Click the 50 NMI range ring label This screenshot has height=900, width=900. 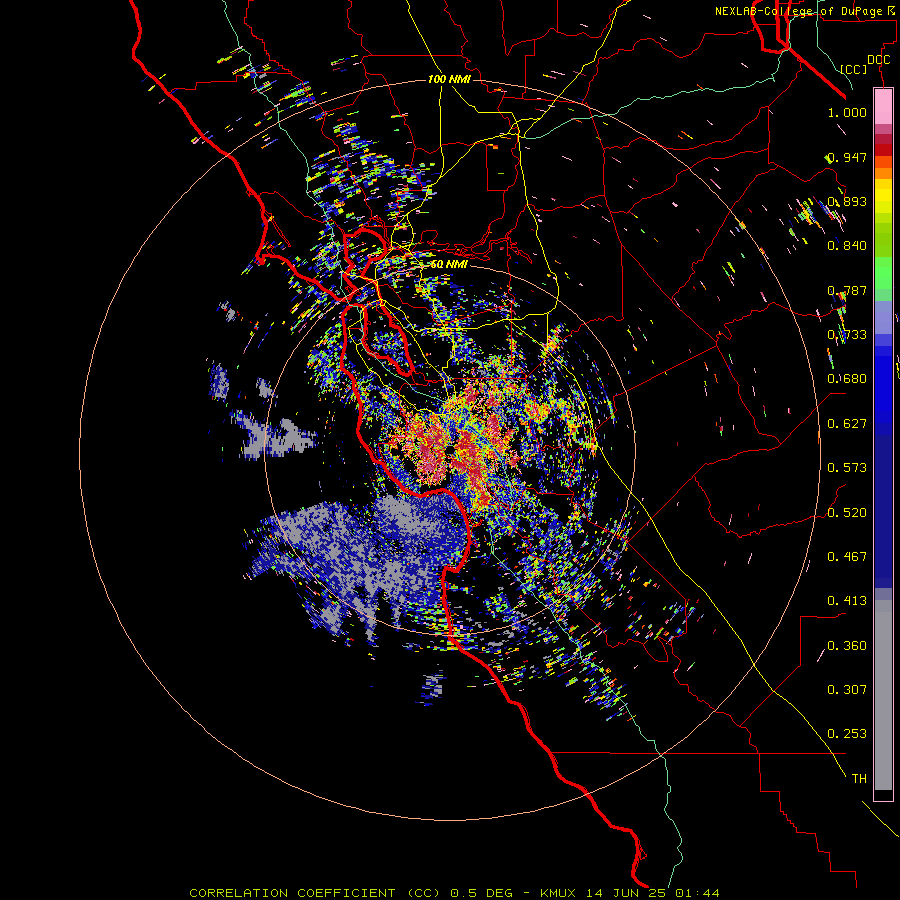tap(449, 265)
